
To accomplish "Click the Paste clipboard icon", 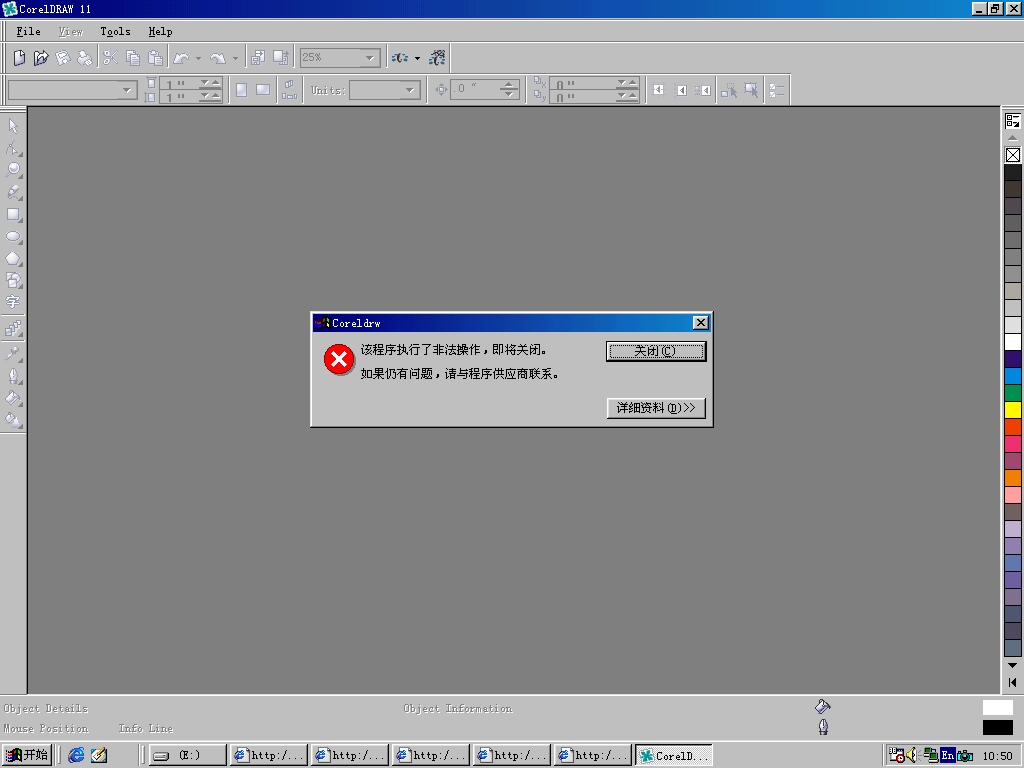I will [x=155, y=58].
